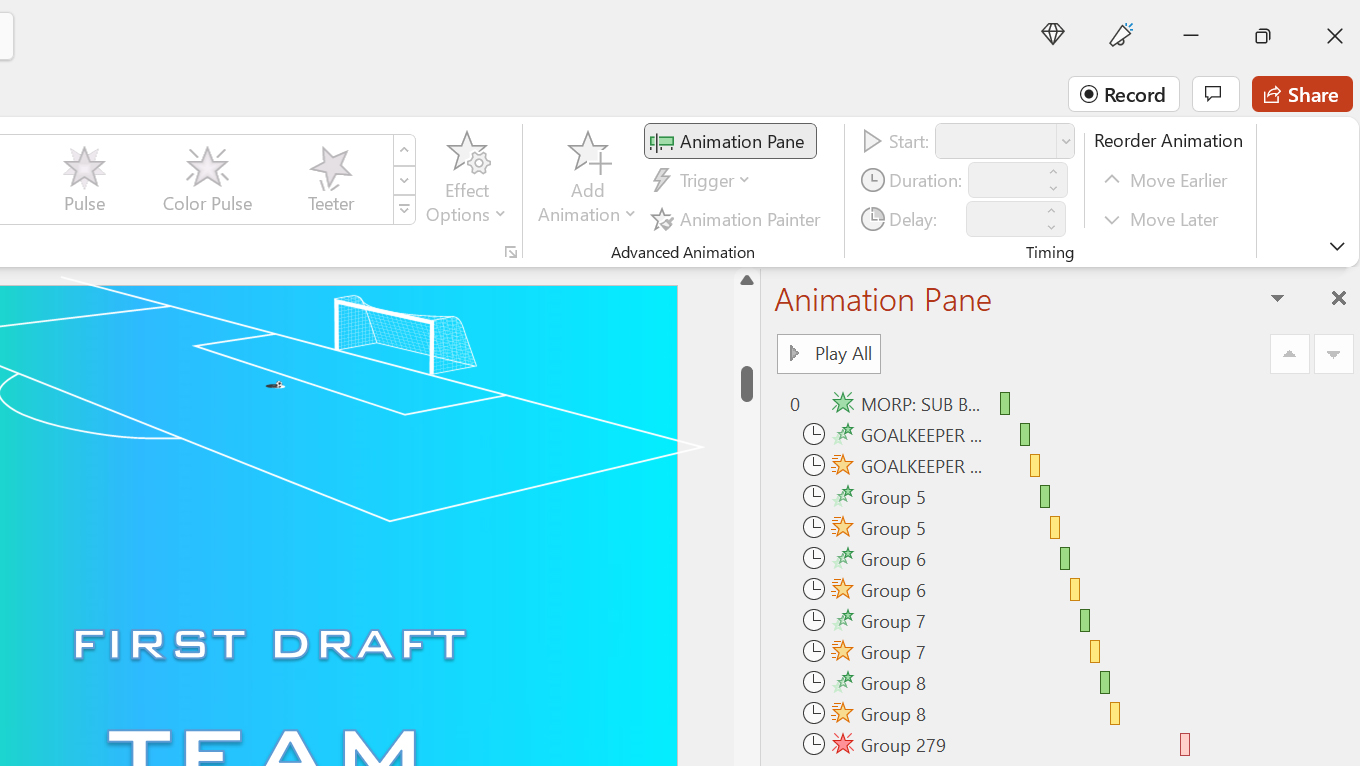Increase Duration with the up stepper

[1052, 173]
